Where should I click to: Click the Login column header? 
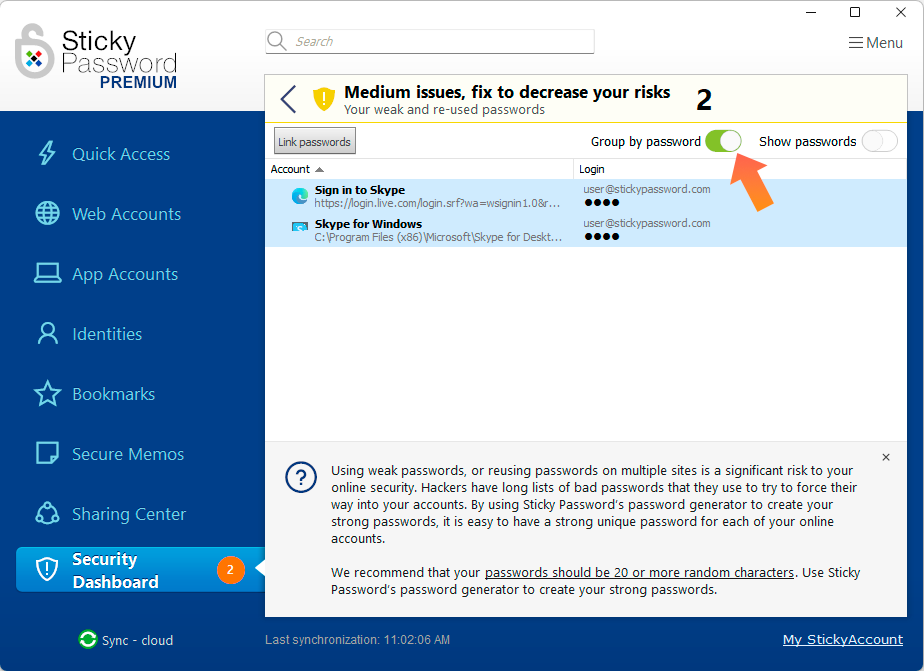pyautogui.click(x=740, y=169)
